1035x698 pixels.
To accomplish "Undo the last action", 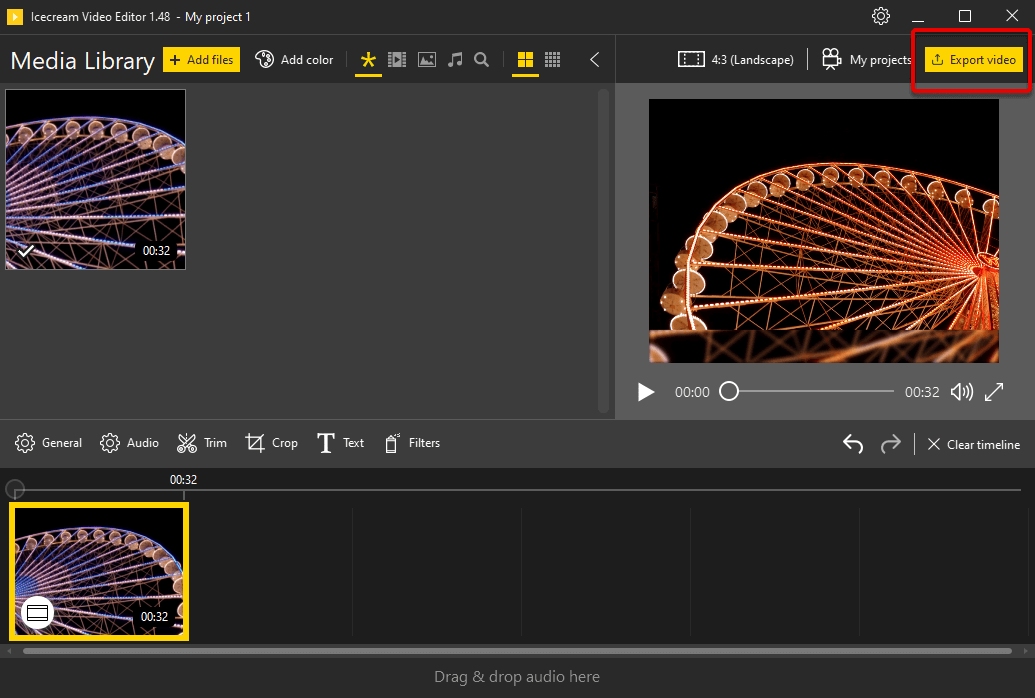I will pos(853,444).
